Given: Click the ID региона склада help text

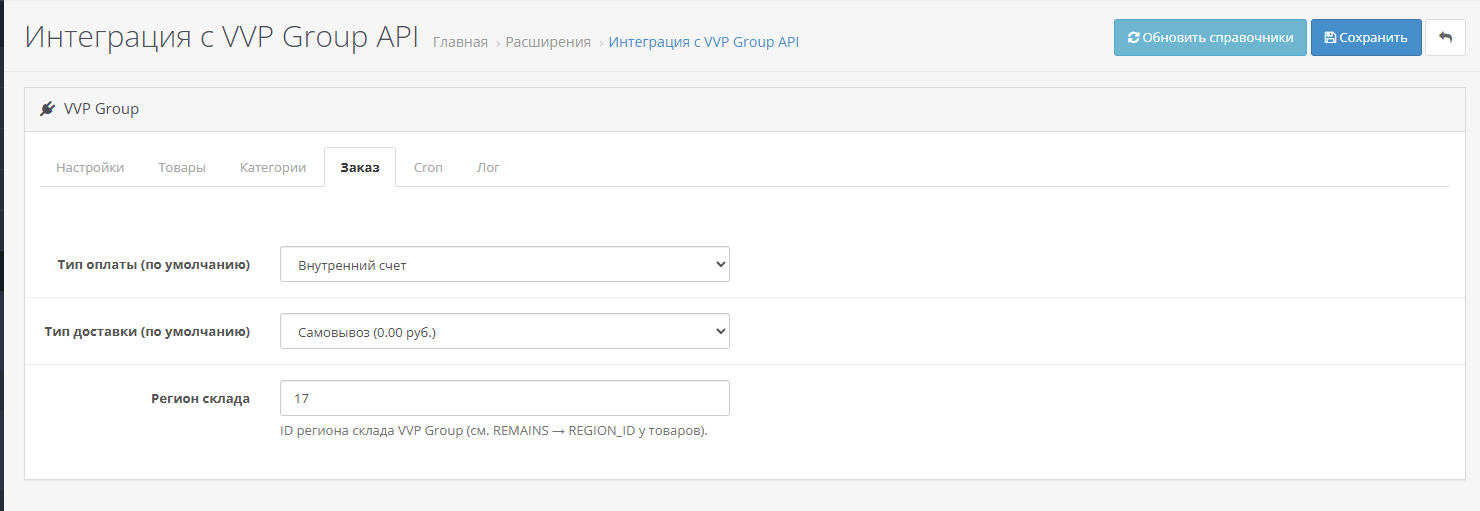Looking at the screenshot, I should point(494,431).
